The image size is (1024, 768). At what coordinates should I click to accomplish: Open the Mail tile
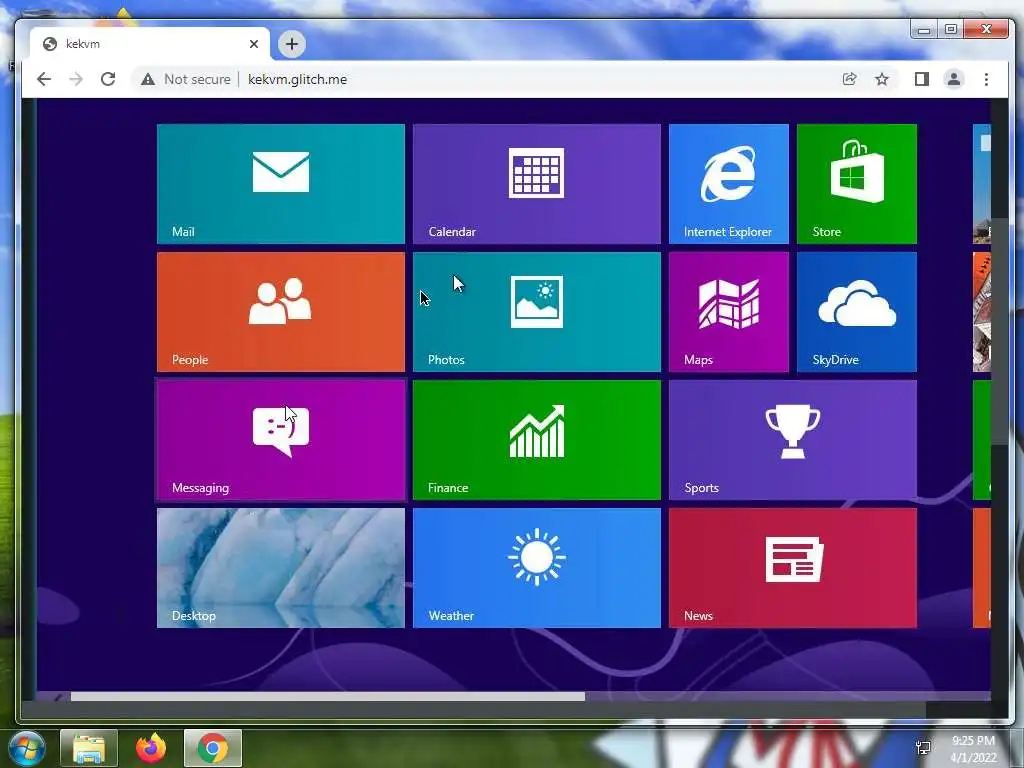(x=281, y=184)
